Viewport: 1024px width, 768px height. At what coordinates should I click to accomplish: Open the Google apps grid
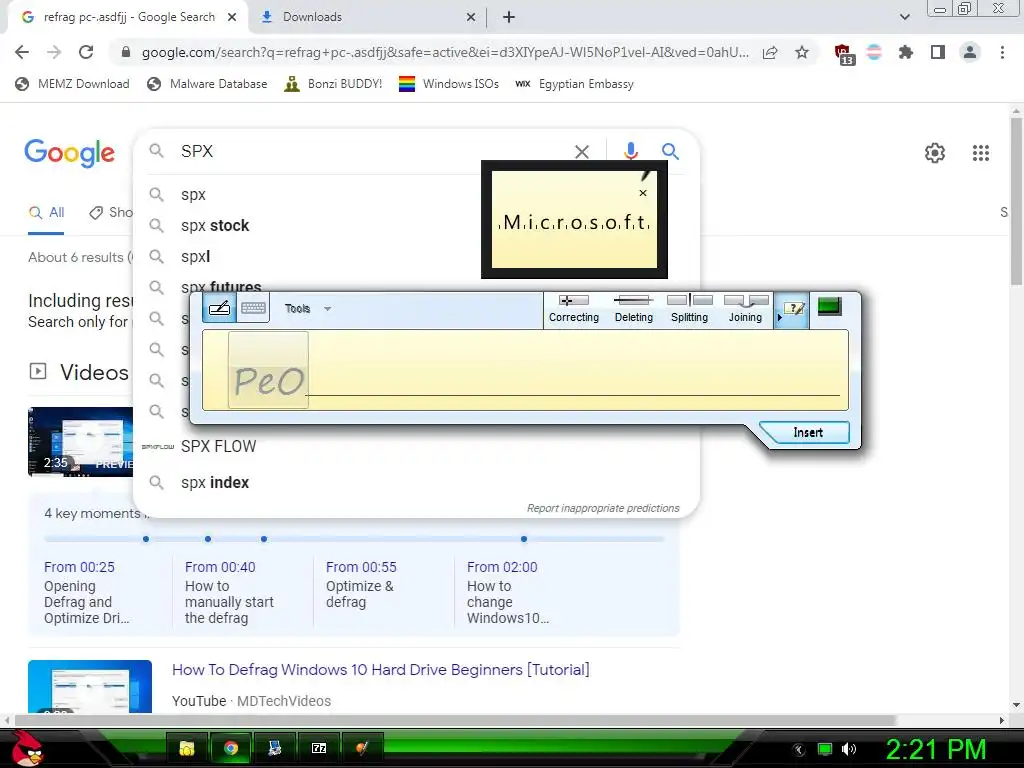click(x=980, y=153)
